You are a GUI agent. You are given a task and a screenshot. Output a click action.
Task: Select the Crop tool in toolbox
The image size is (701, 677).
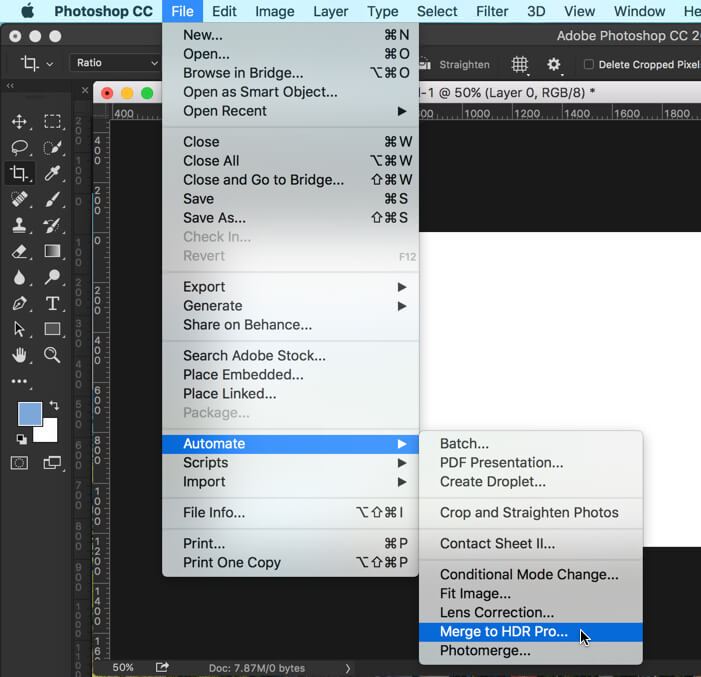pos(19,173)
